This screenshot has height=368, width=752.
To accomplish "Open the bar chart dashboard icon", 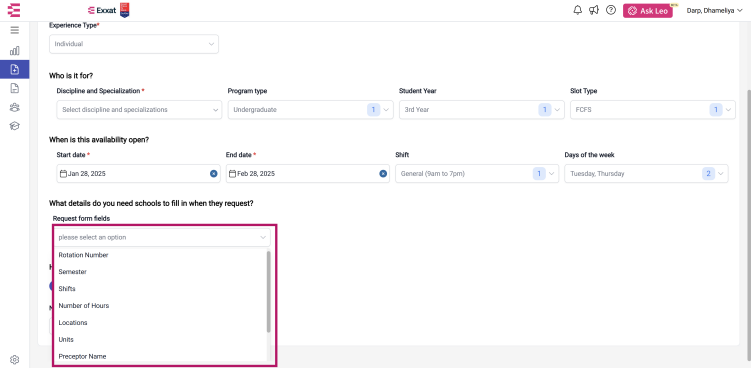I will (14, 50).
